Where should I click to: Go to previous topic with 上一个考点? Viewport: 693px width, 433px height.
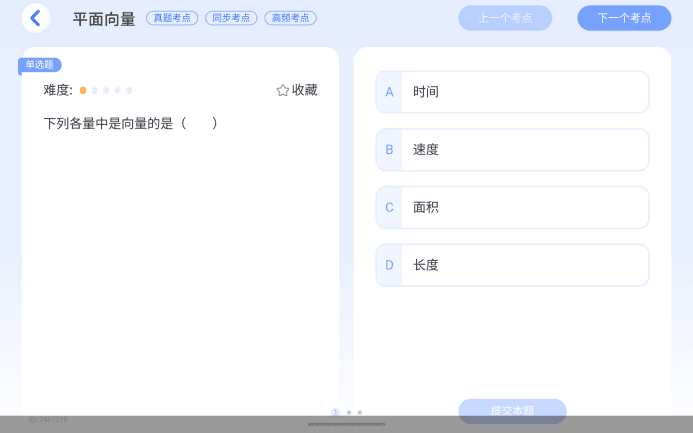click(505, 18)
